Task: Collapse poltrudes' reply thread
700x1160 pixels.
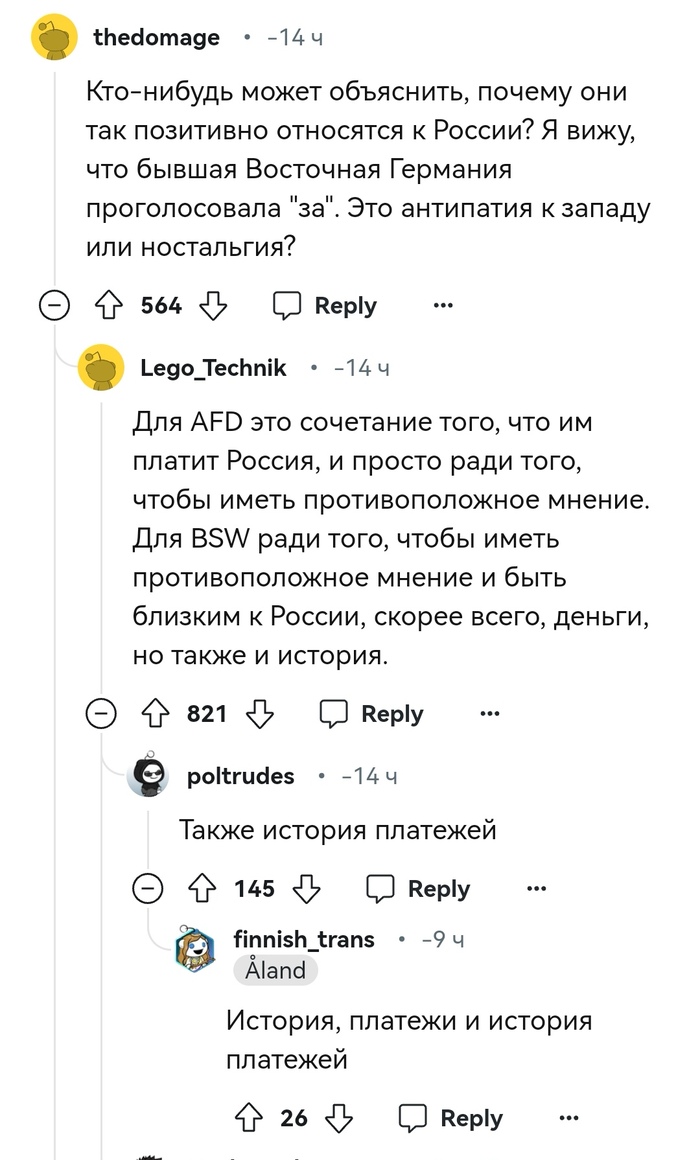Action: (x=148, y=888)
